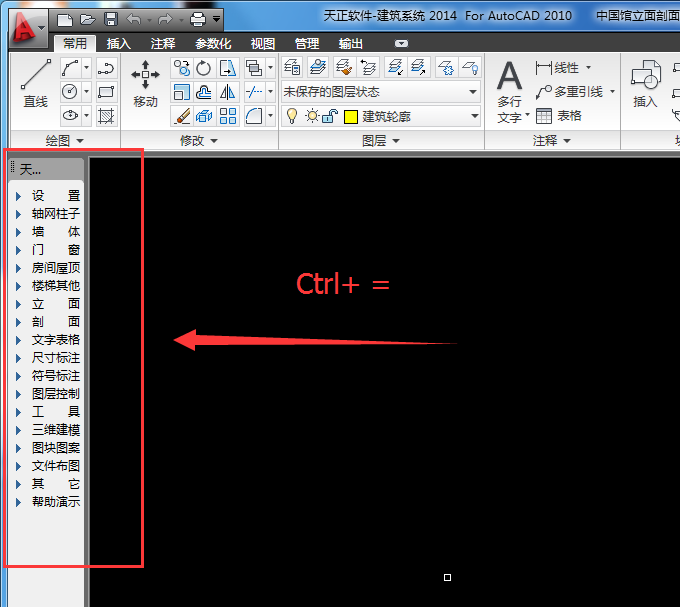Expand the 绘图 panel title arrow
680x607 pixels.
coord(80,141)
